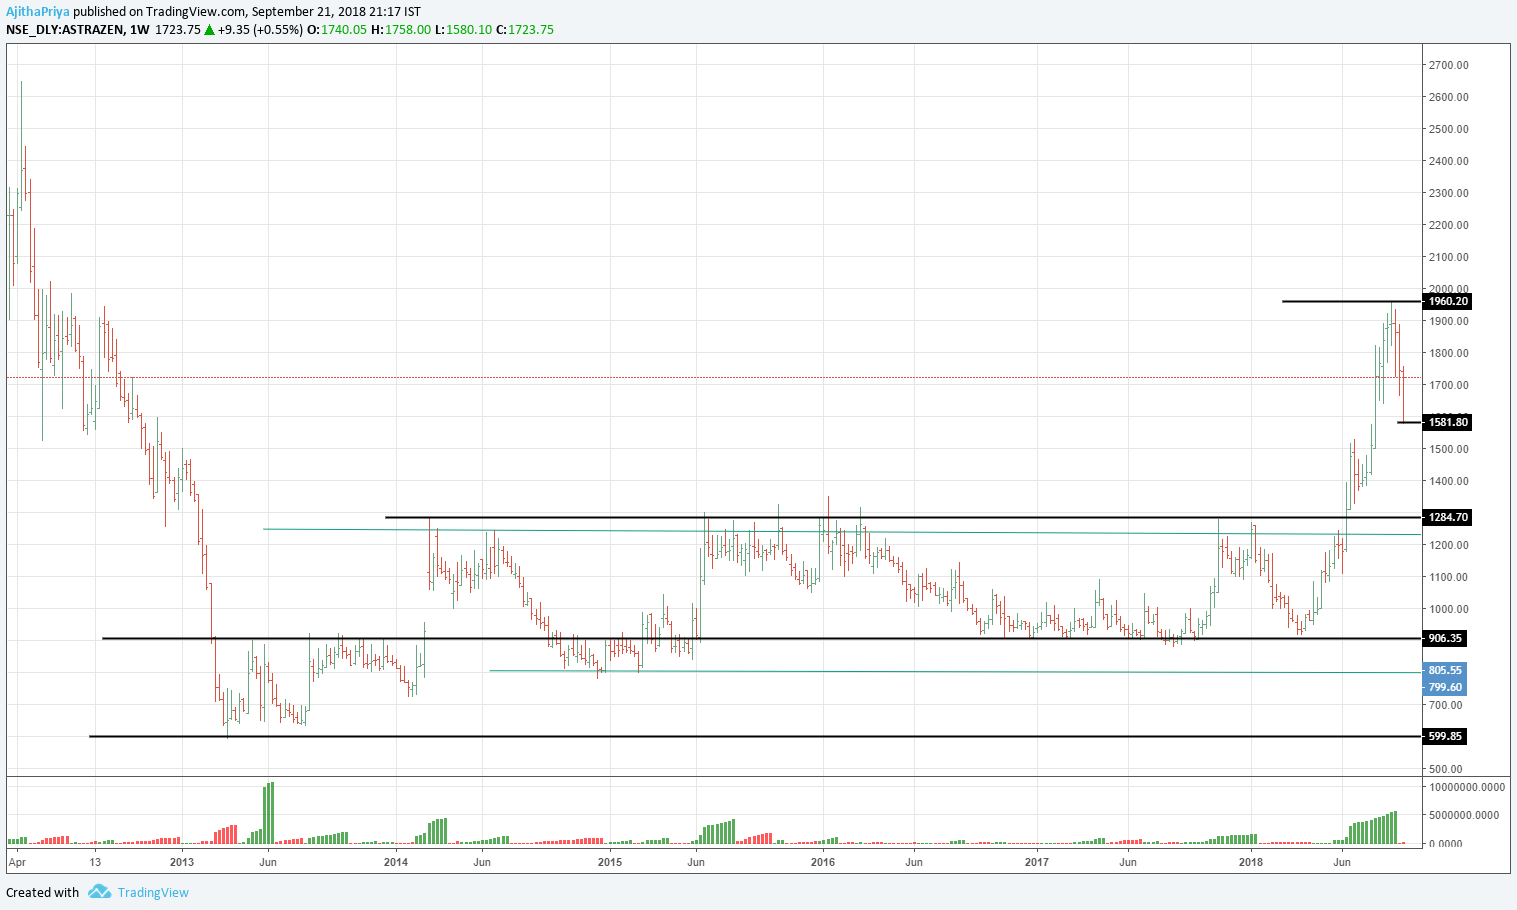Select the blue 805.55 price tag
The height and width of the screenshot is (910, 1517).
click(1445, 670)
